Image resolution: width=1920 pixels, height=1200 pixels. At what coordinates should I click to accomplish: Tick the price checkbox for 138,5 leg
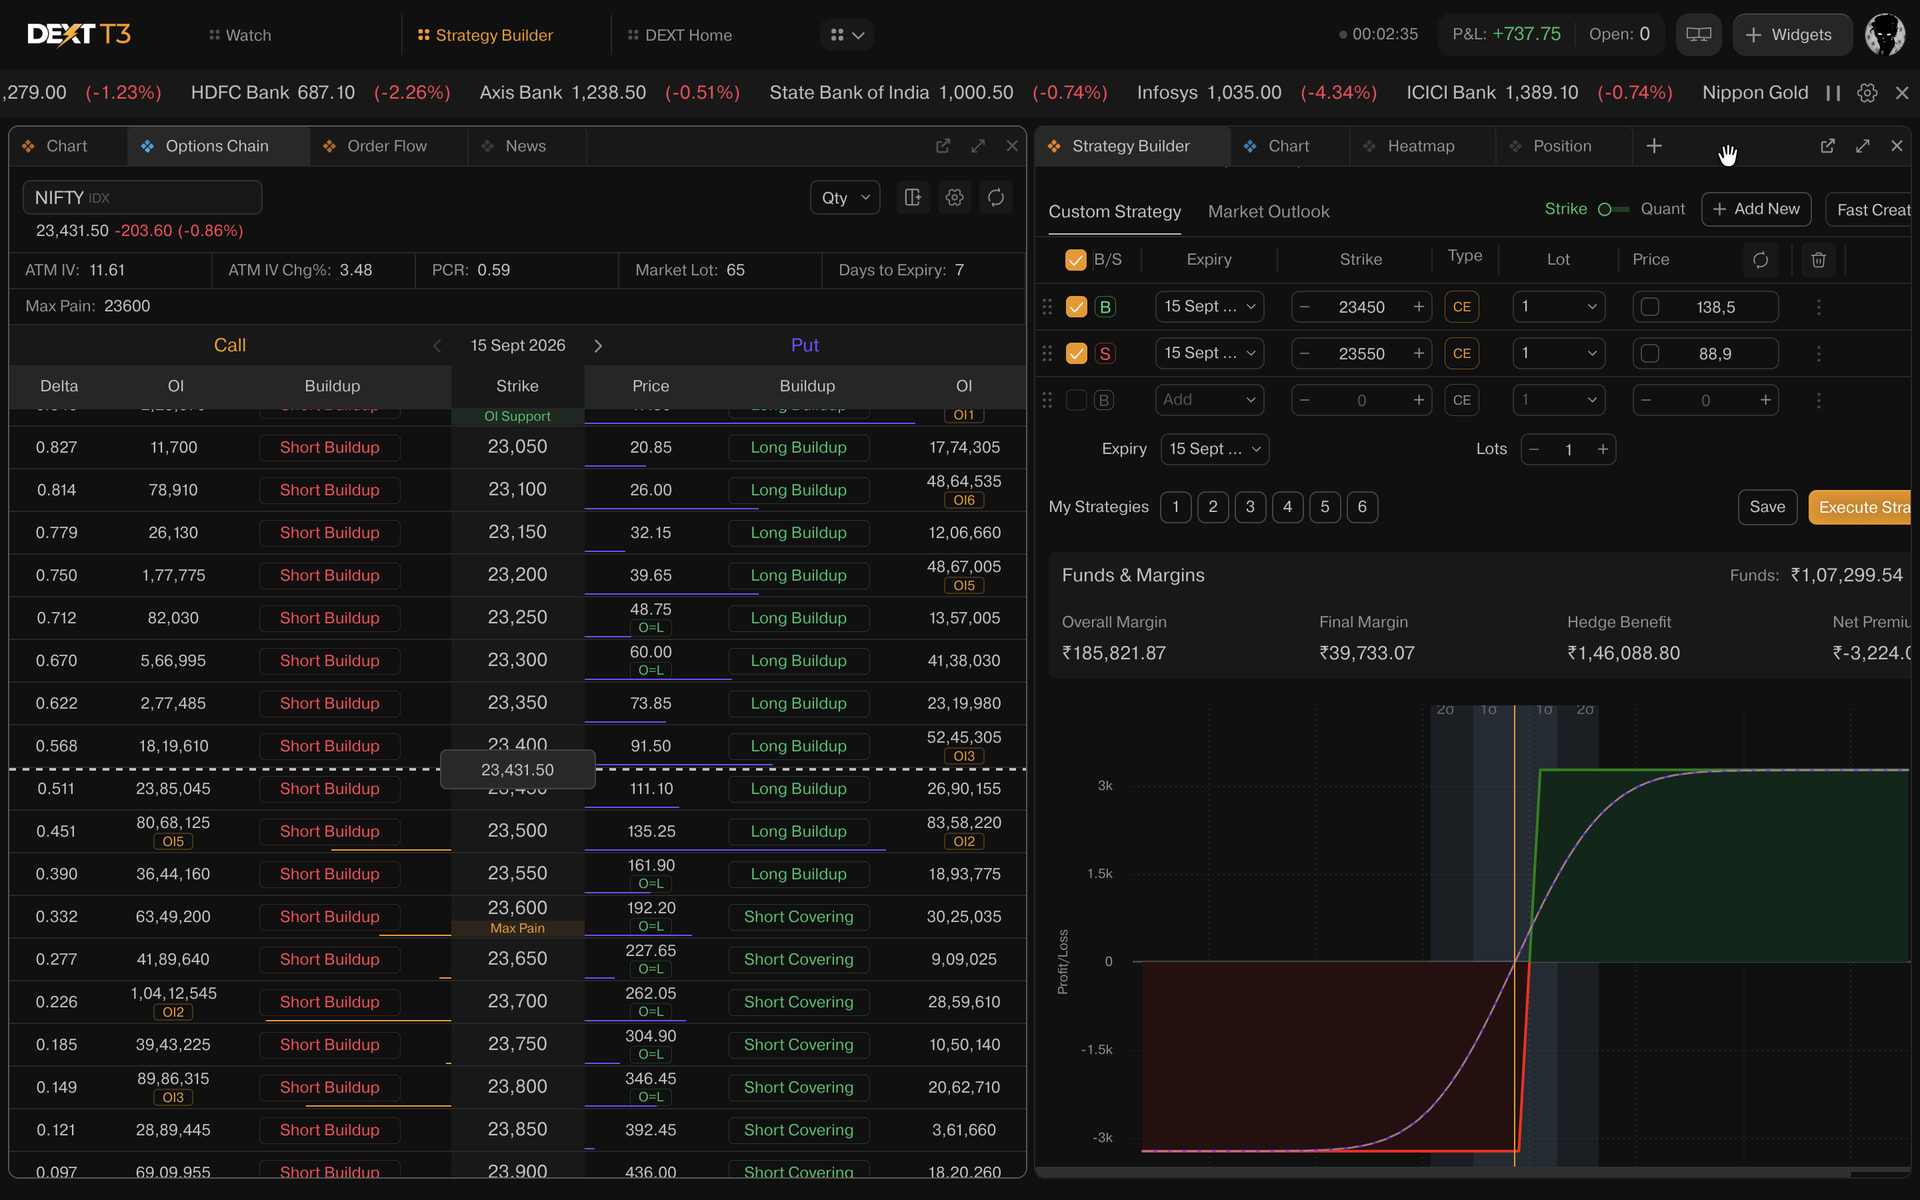pos(1650,307)
